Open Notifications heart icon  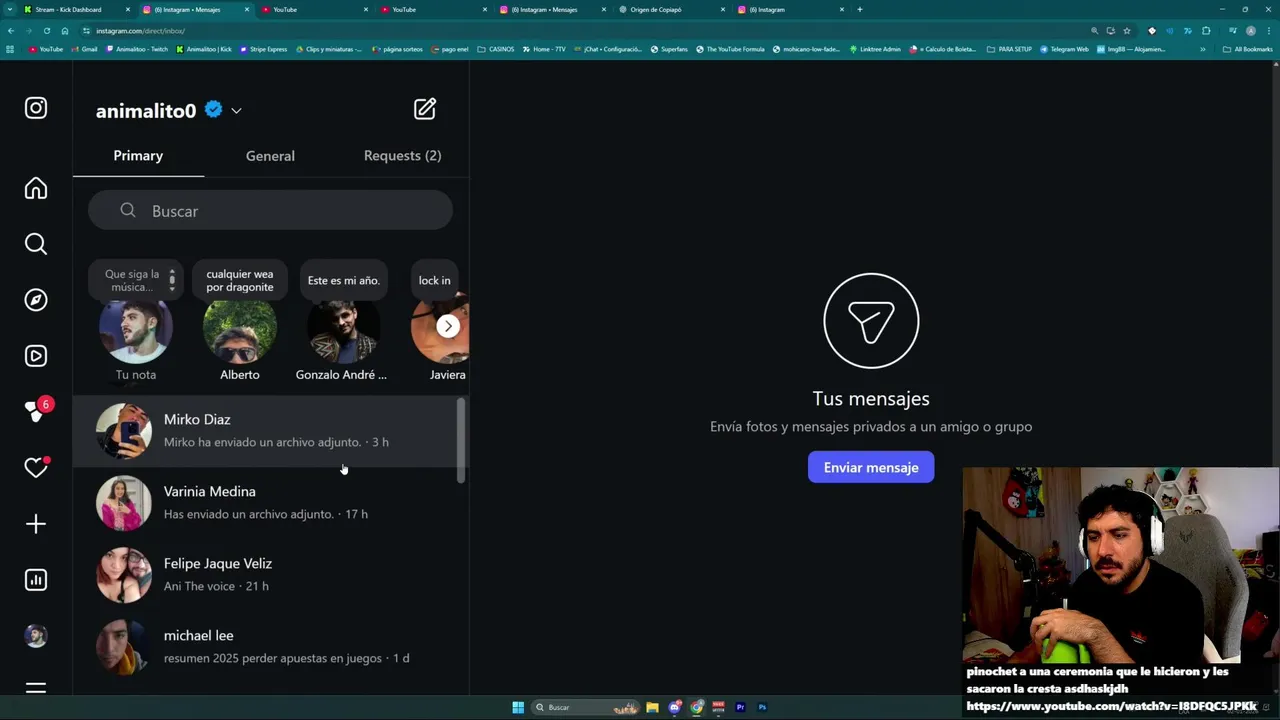click(36, 468)
